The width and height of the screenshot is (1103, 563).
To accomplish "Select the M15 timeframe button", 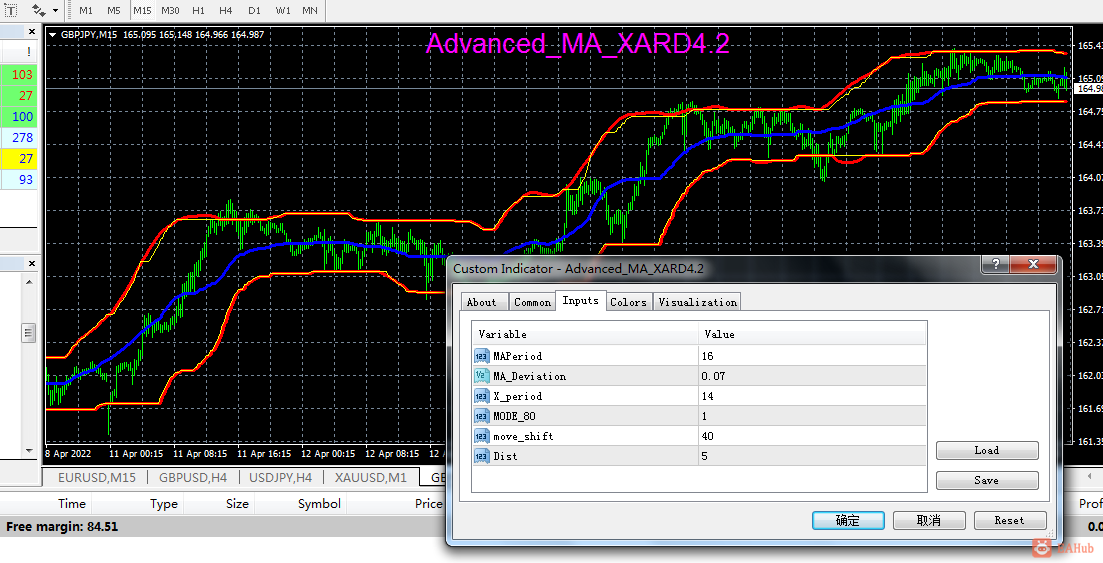I will point(142,11).
